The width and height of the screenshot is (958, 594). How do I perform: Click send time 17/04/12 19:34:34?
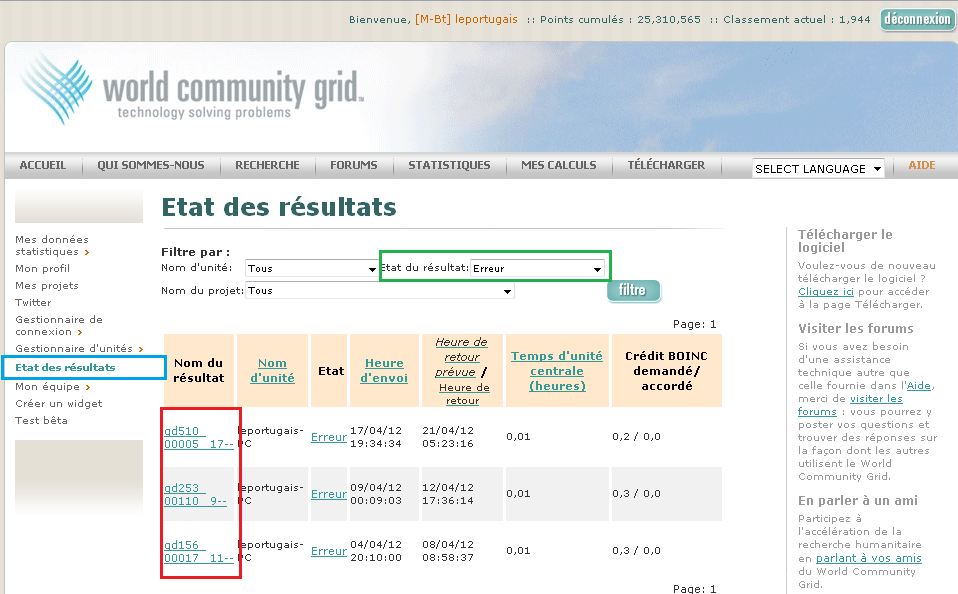(x=376, y=437)
